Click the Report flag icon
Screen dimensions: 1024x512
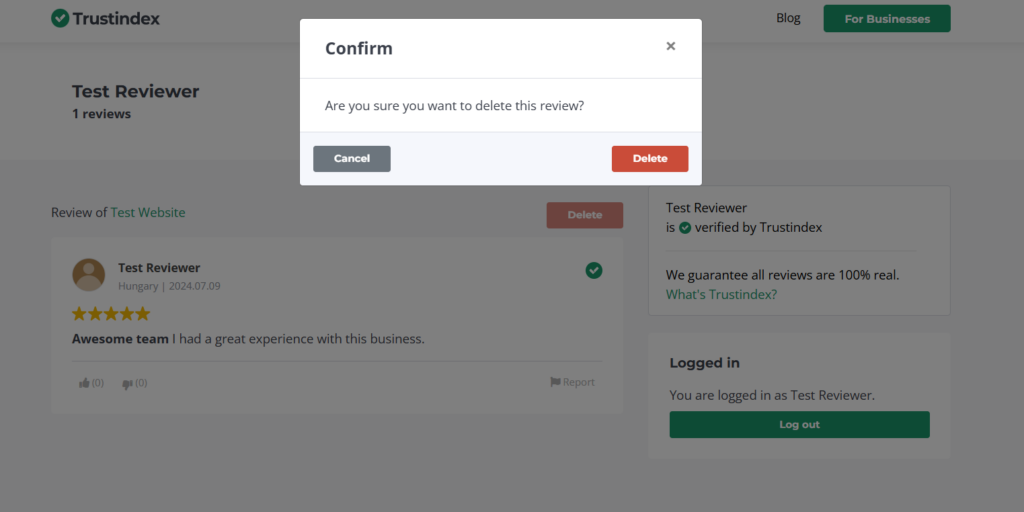(x=555, y=382)
